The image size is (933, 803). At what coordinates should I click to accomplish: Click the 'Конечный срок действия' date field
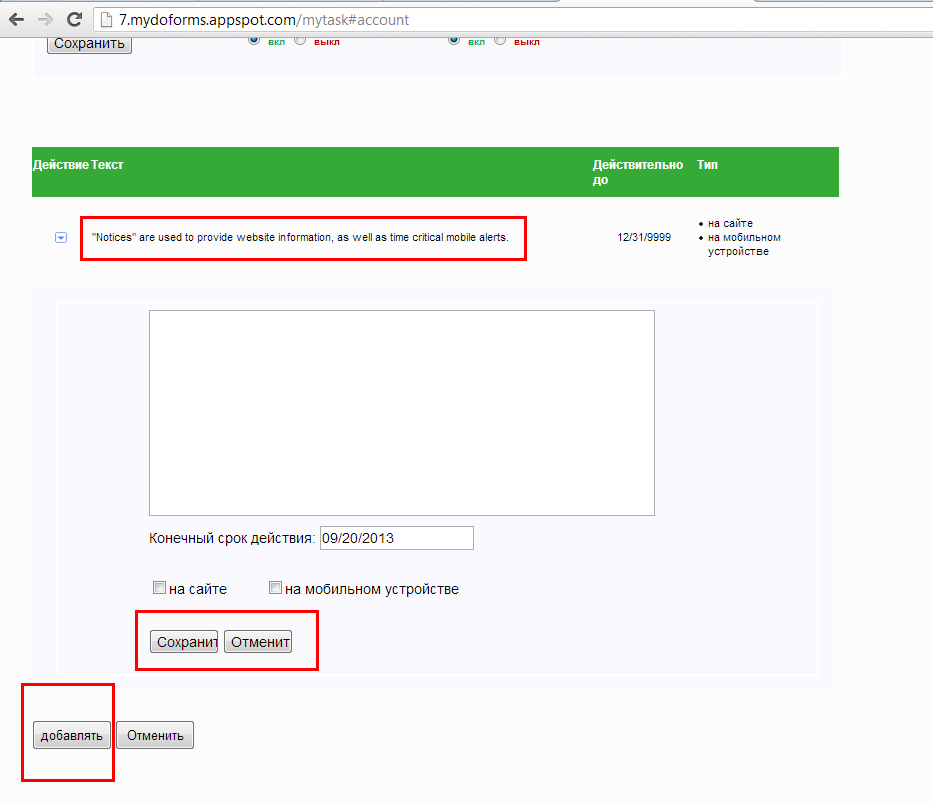click(x=396, y=538)
